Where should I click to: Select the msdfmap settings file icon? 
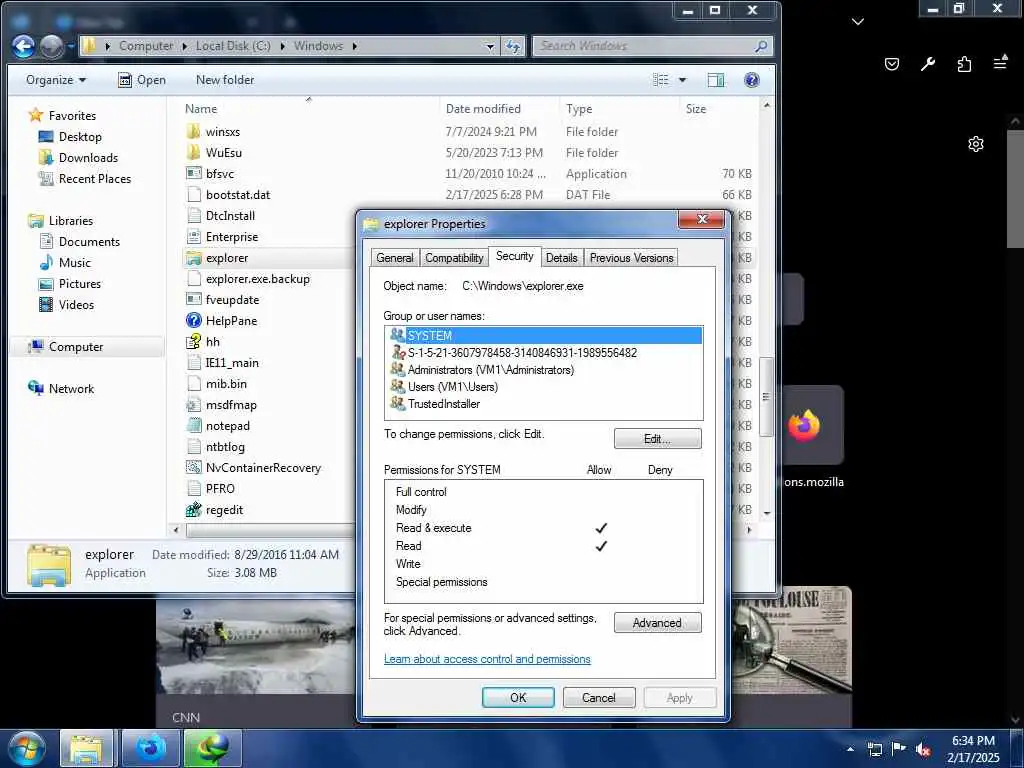coord(193,404)
